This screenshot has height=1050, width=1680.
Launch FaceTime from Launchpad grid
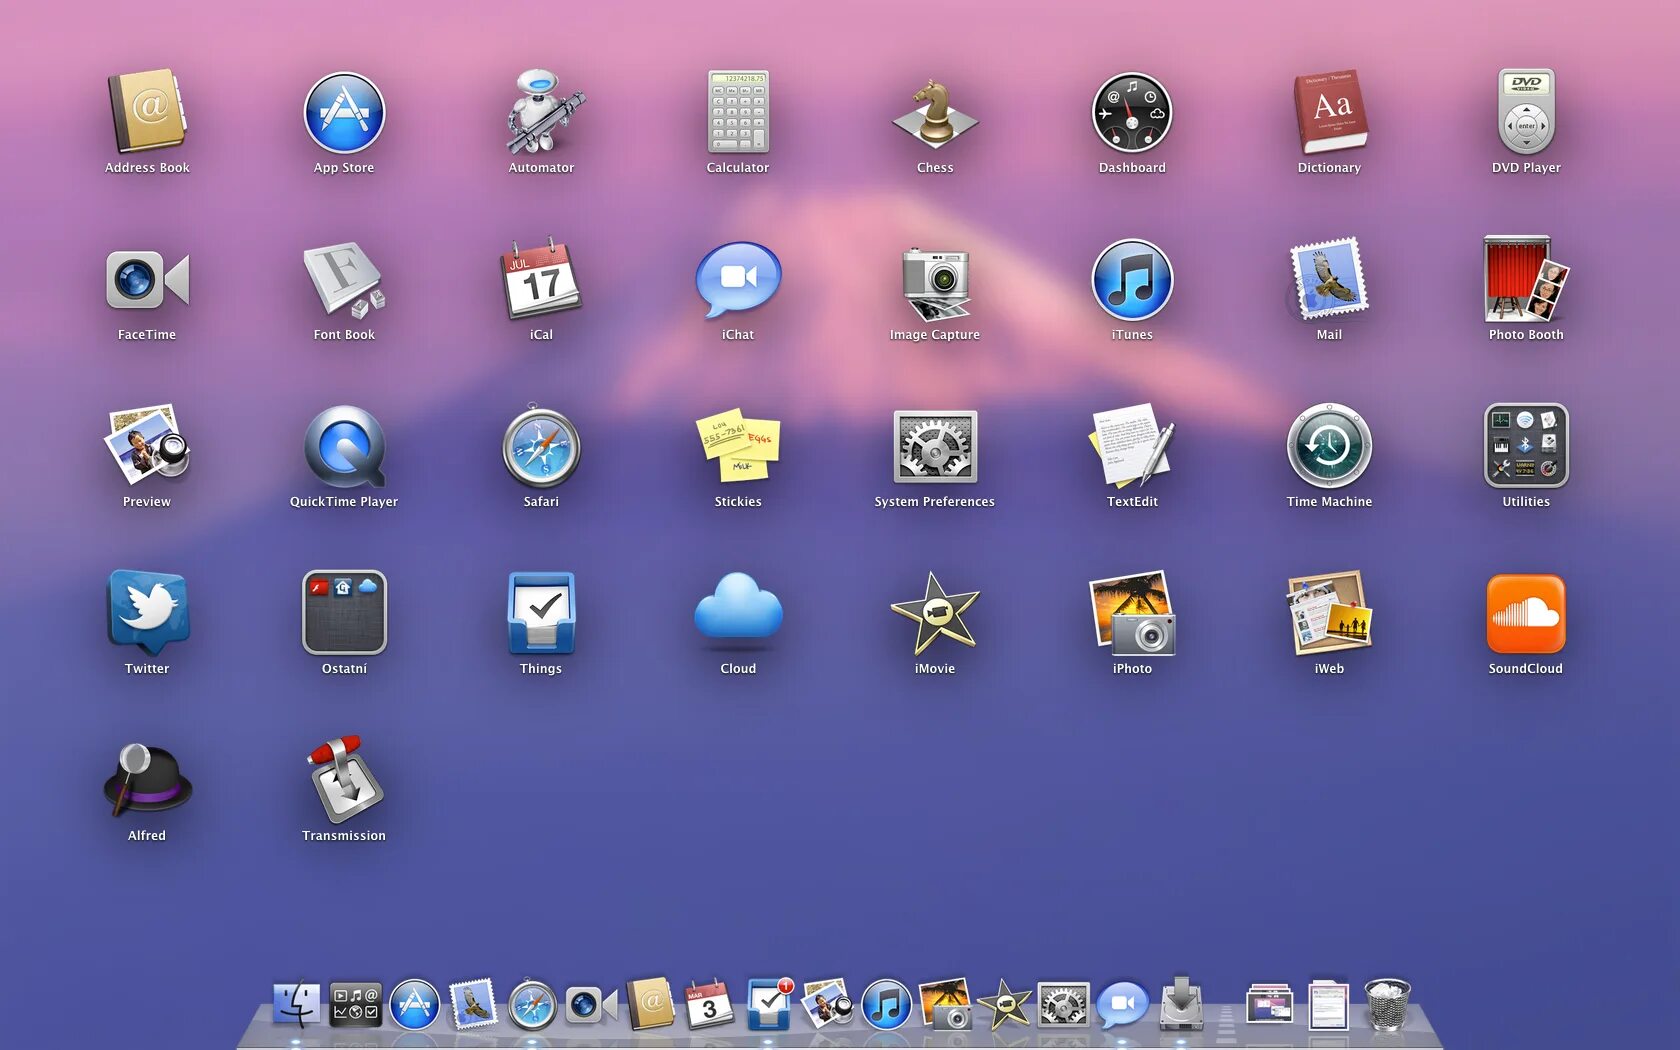147,279
